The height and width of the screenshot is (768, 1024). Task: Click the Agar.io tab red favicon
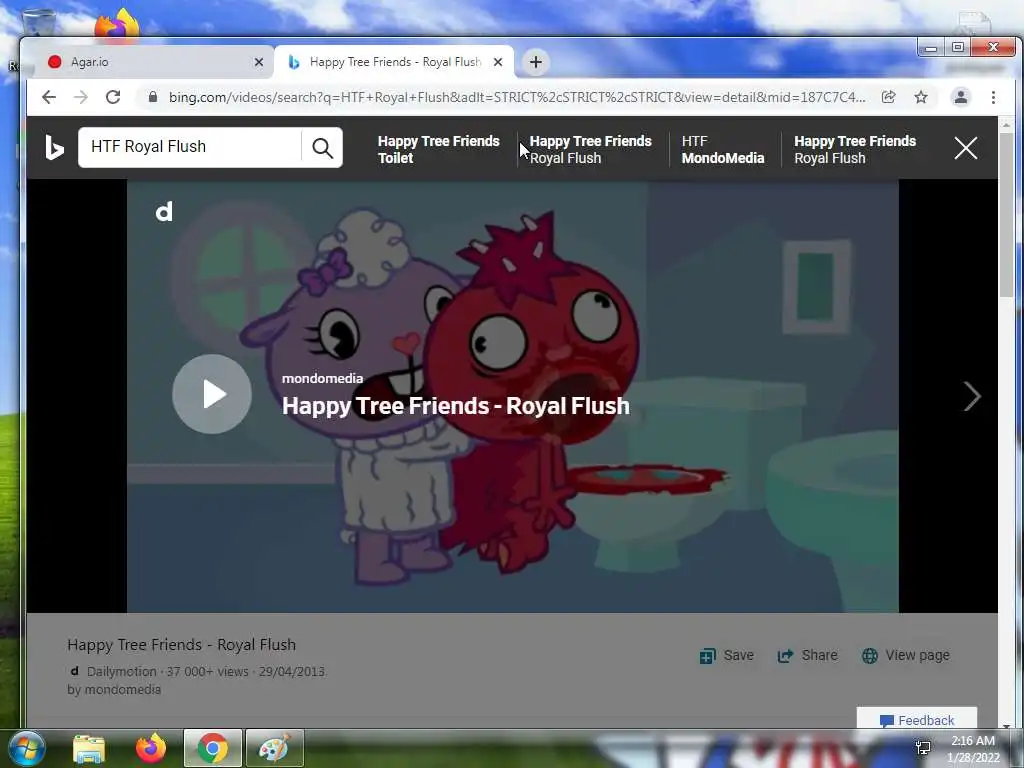pyautogui.click(x=55, y=62)
